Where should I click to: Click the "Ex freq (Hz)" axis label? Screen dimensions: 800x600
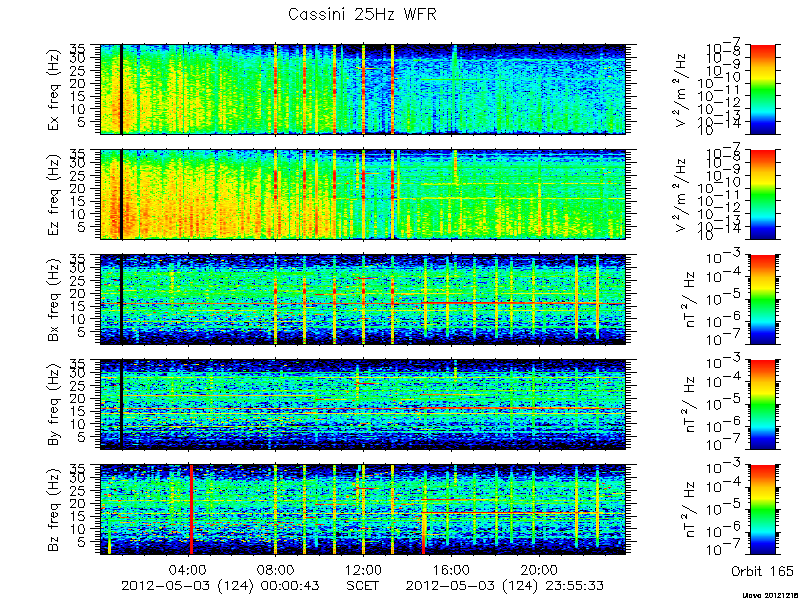(54, 89)
